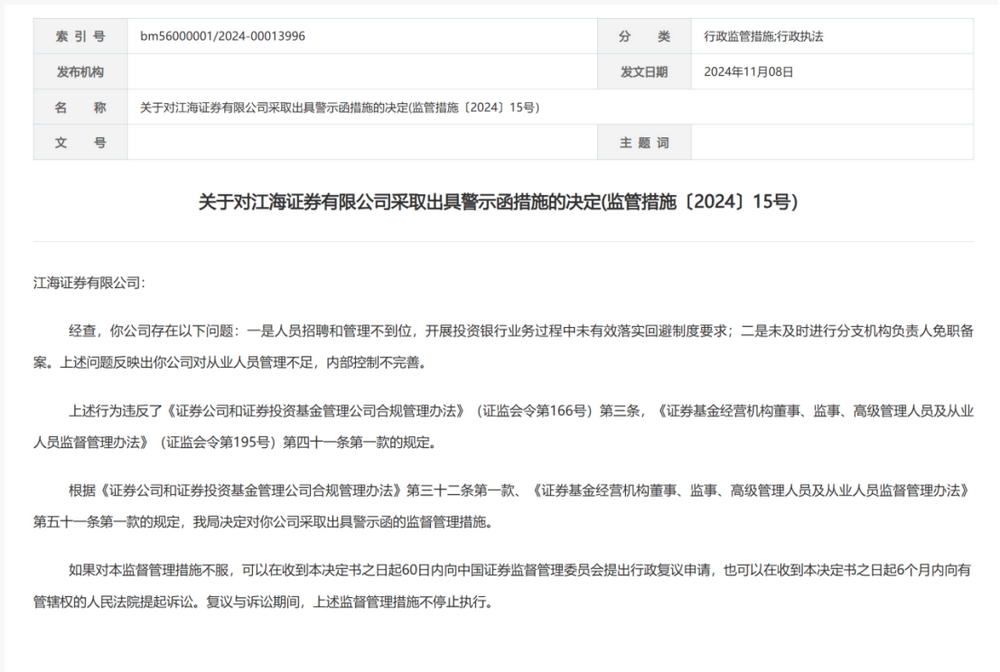This screenshot has width=1000, height=672.
Task: Select the document name in the 名称 row
Action: click(340, 108)
